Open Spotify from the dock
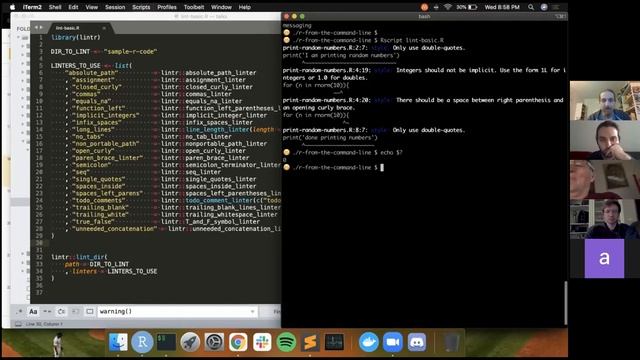 286,342
